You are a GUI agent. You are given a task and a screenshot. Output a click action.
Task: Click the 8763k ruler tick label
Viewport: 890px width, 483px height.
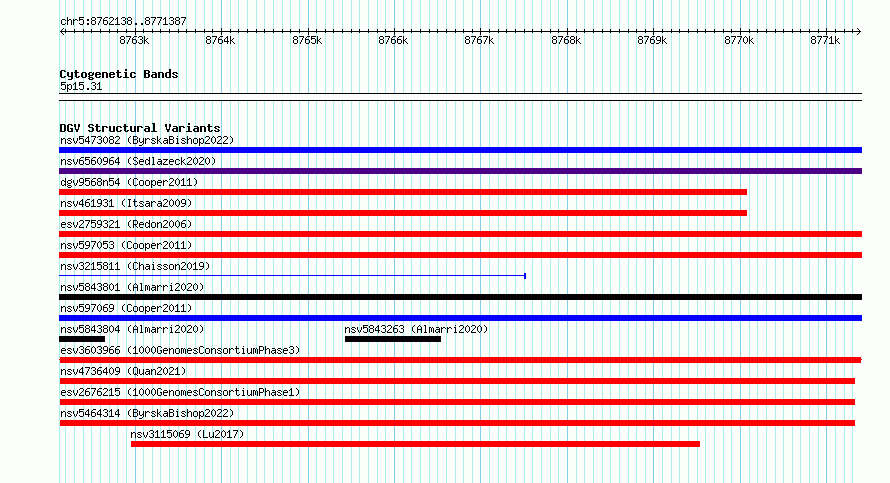(x=135, y=41)
